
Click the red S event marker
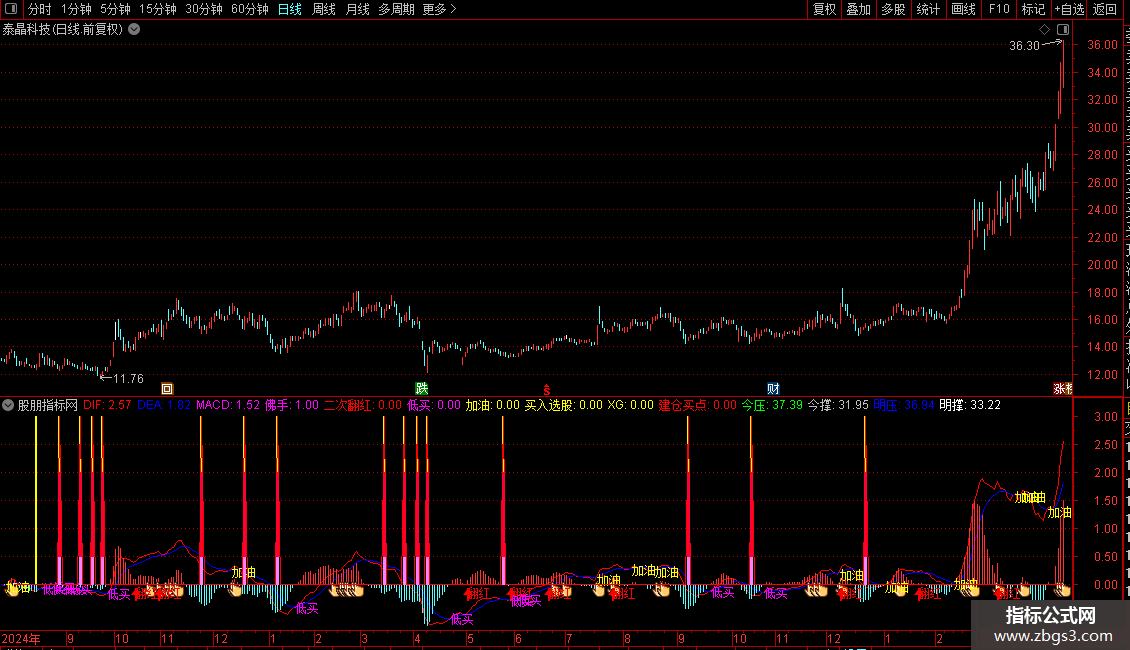pyautogui.click(x=547, y=389)
